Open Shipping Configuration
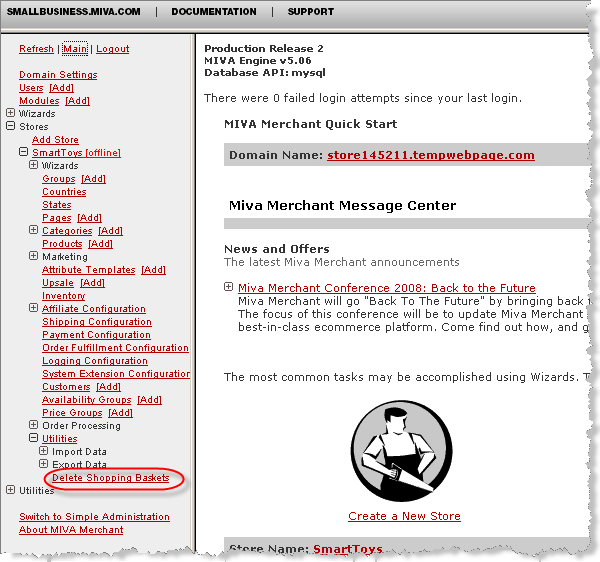Viewport: 600px width, 562px height. tap(97, 322)
